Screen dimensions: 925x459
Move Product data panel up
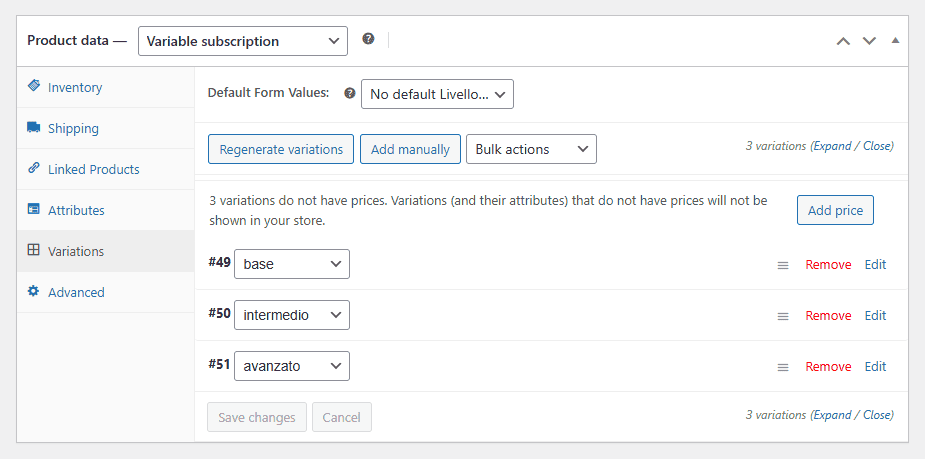tap(844, 41)
